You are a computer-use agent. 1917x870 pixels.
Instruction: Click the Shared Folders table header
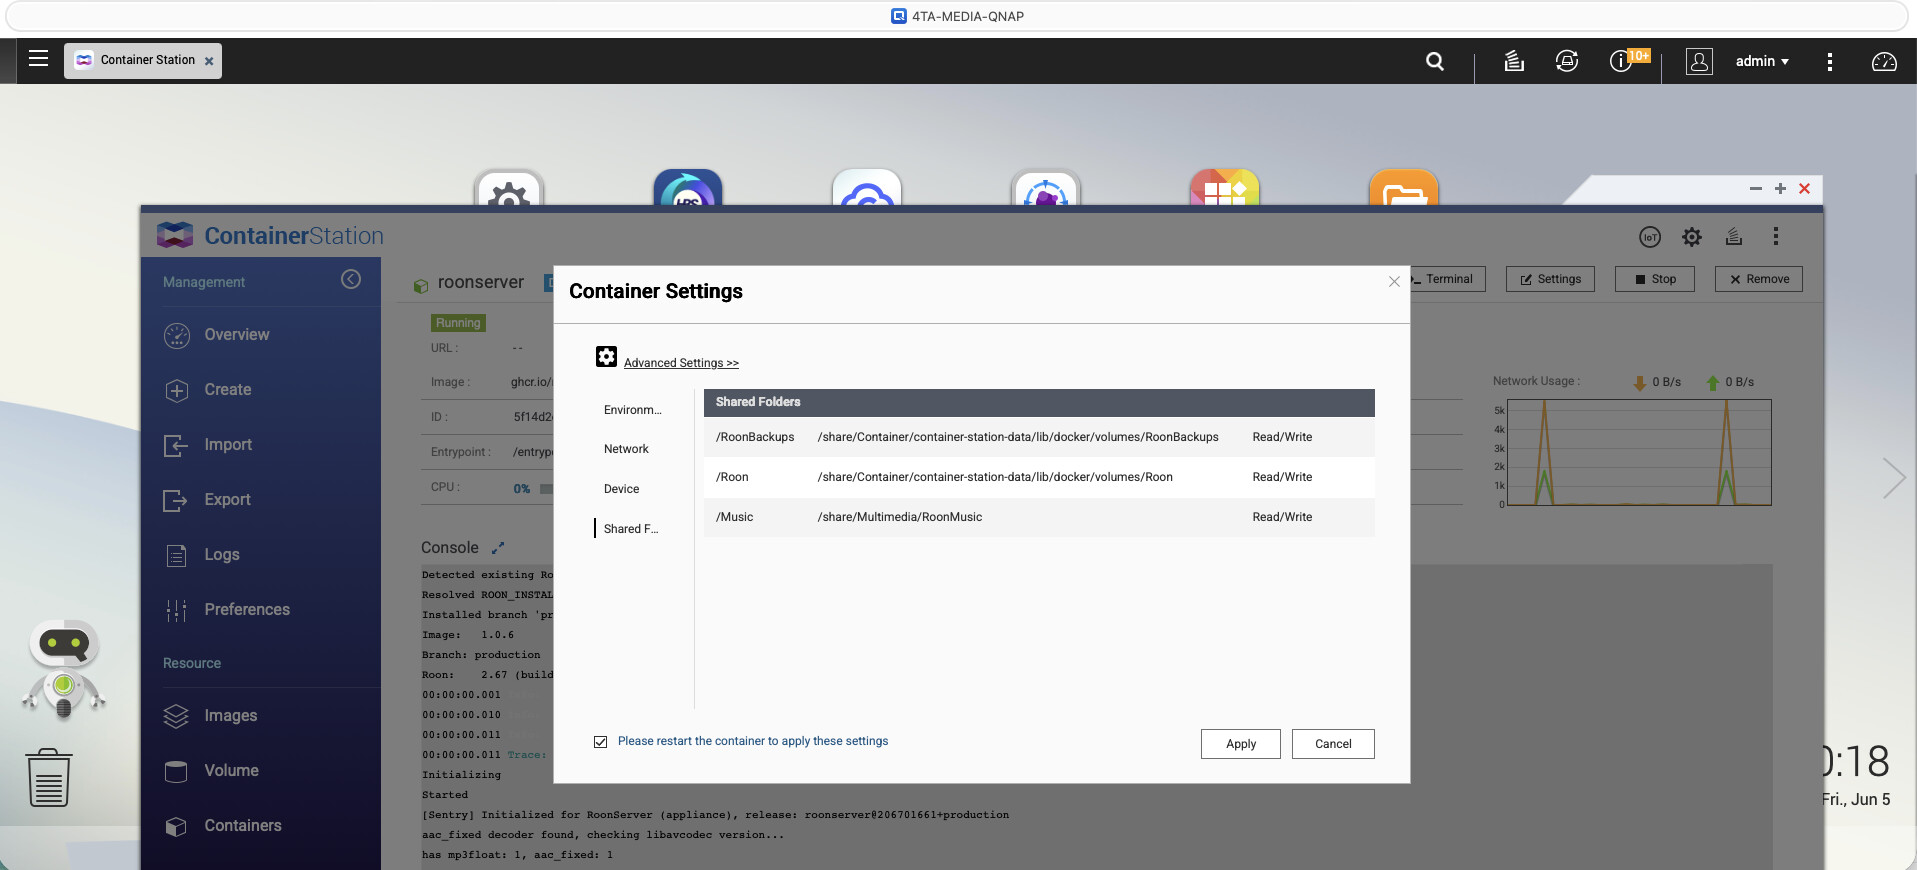click(x=1039, y=402)
